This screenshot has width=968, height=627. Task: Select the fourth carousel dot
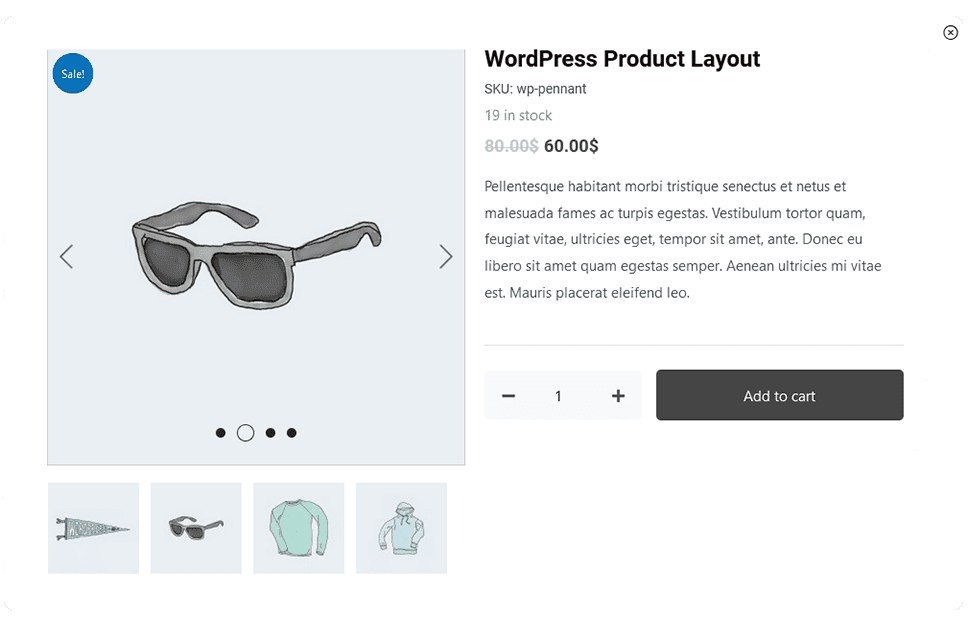(x=292, y=433)
